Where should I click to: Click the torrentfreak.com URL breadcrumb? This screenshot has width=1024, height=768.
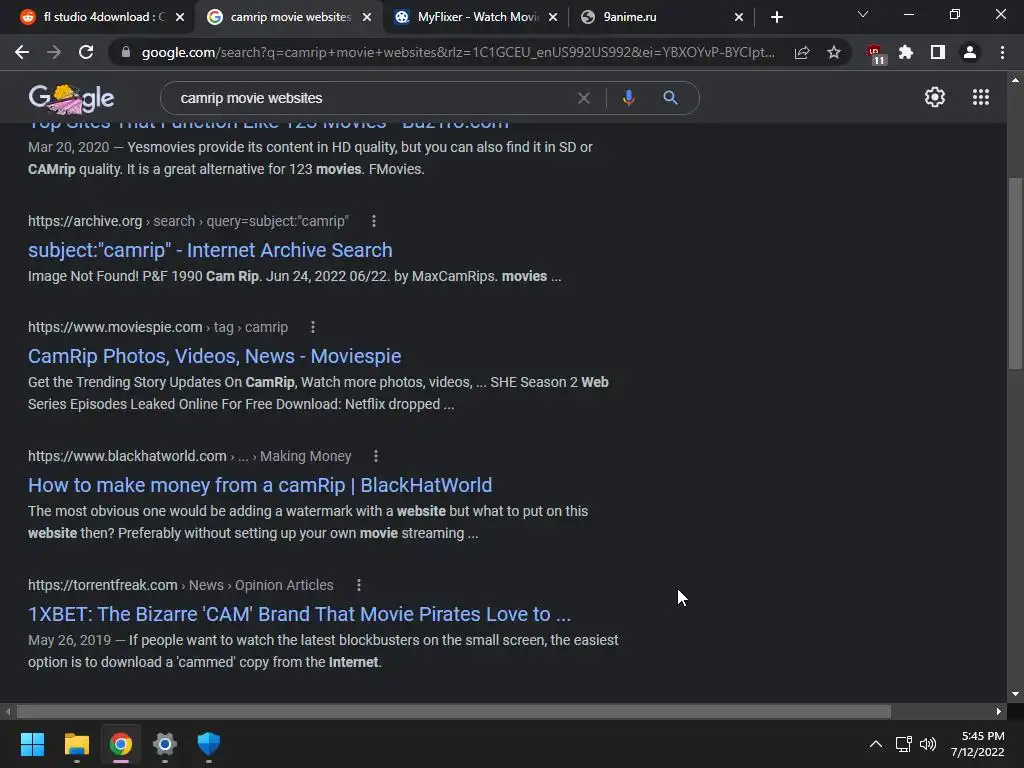(180, 585)
